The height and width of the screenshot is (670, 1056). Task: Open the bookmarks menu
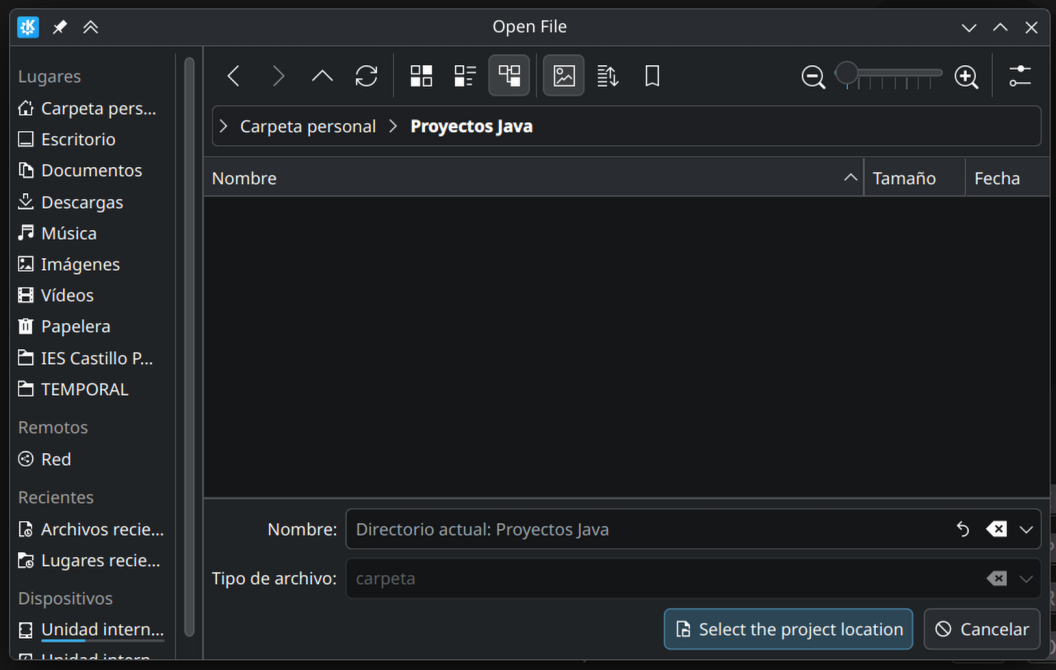point(652,76)
